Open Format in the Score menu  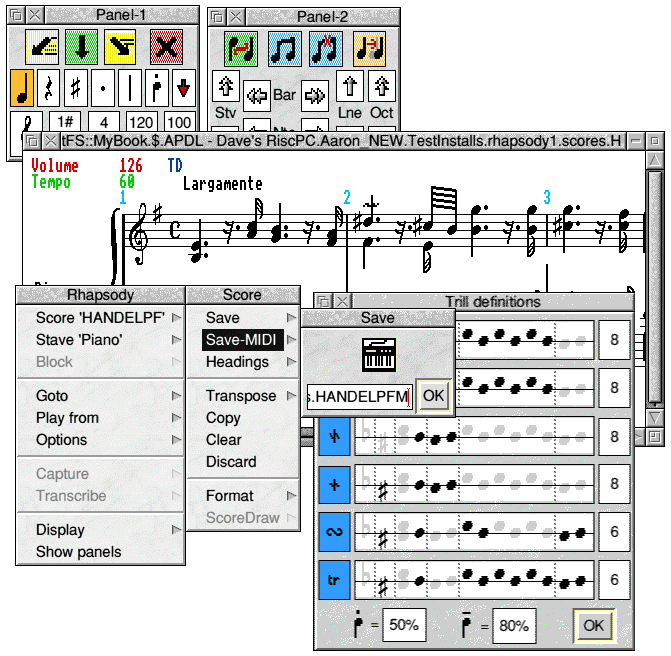(243, 496)
